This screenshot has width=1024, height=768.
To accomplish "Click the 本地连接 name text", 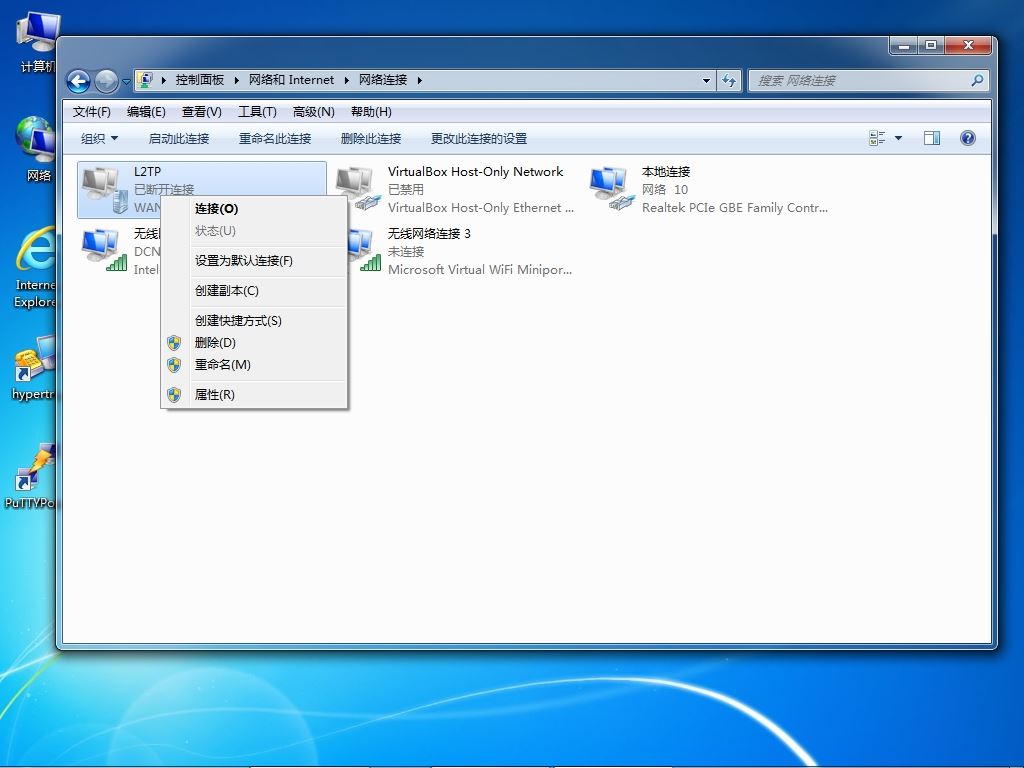I will pyautogui.click(x=665, y=172).
